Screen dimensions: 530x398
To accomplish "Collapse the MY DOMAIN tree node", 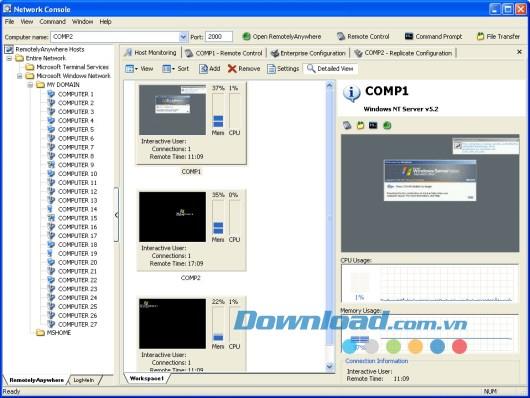I will 30,85.
